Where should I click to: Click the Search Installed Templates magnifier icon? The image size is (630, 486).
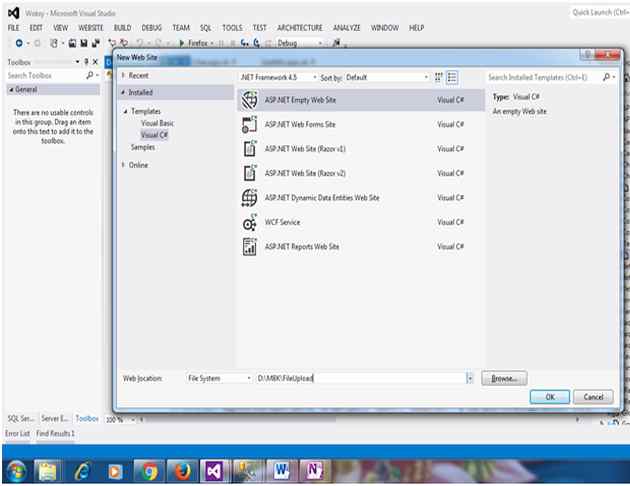coord(606,77)
